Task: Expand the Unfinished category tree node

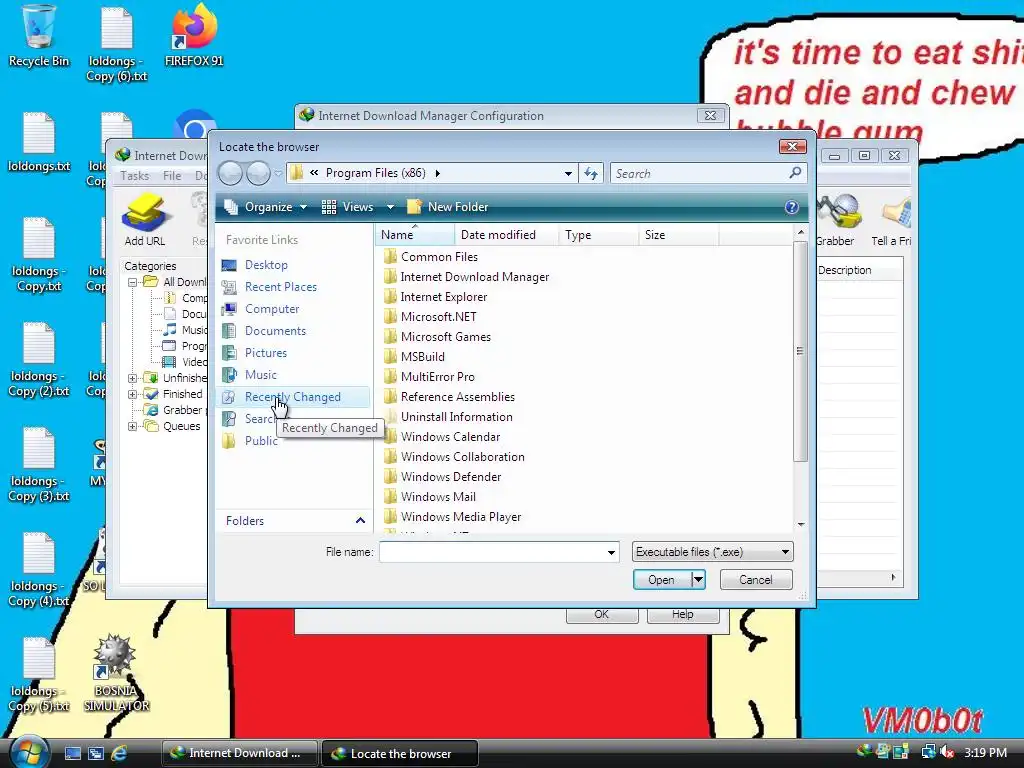Action: (x=133, y=378)
